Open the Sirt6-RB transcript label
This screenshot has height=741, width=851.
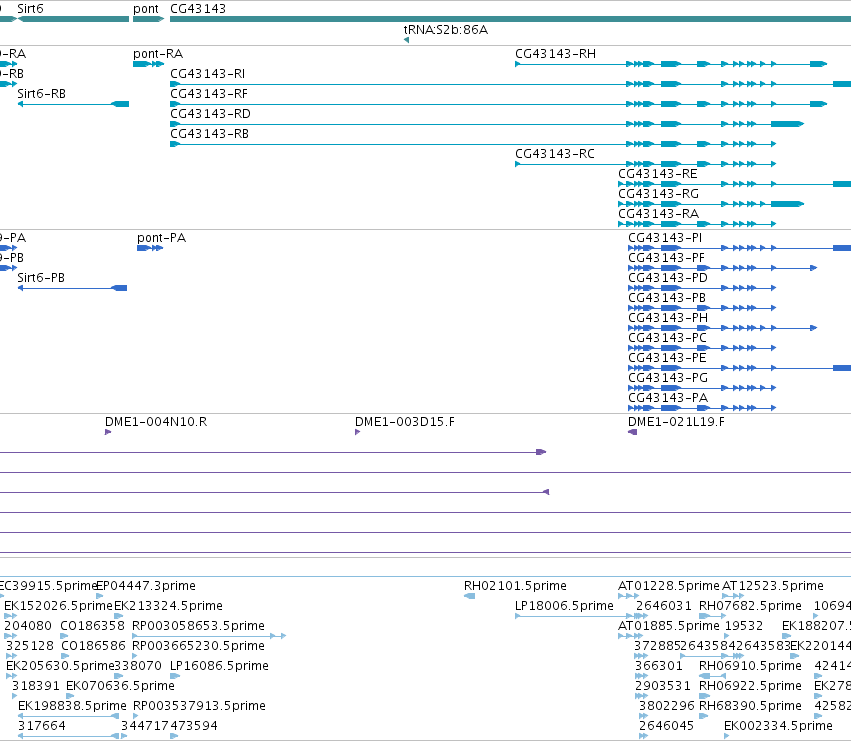pyautogui.click(x=42, y=94)
